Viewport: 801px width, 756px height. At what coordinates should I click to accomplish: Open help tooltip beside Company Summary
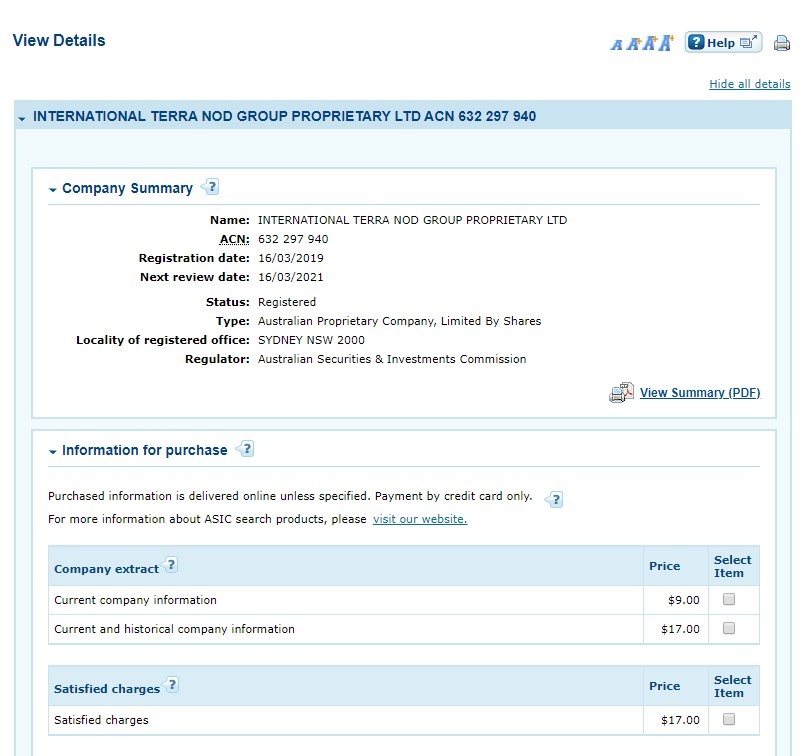(210, 187)
